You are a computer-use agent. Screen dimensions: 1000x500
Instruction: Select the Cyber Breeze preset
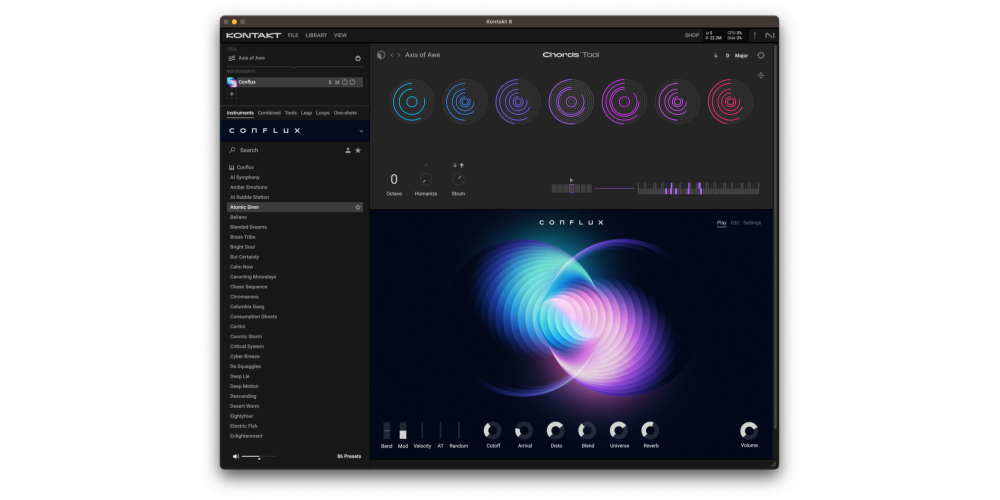tap(245, 357)
